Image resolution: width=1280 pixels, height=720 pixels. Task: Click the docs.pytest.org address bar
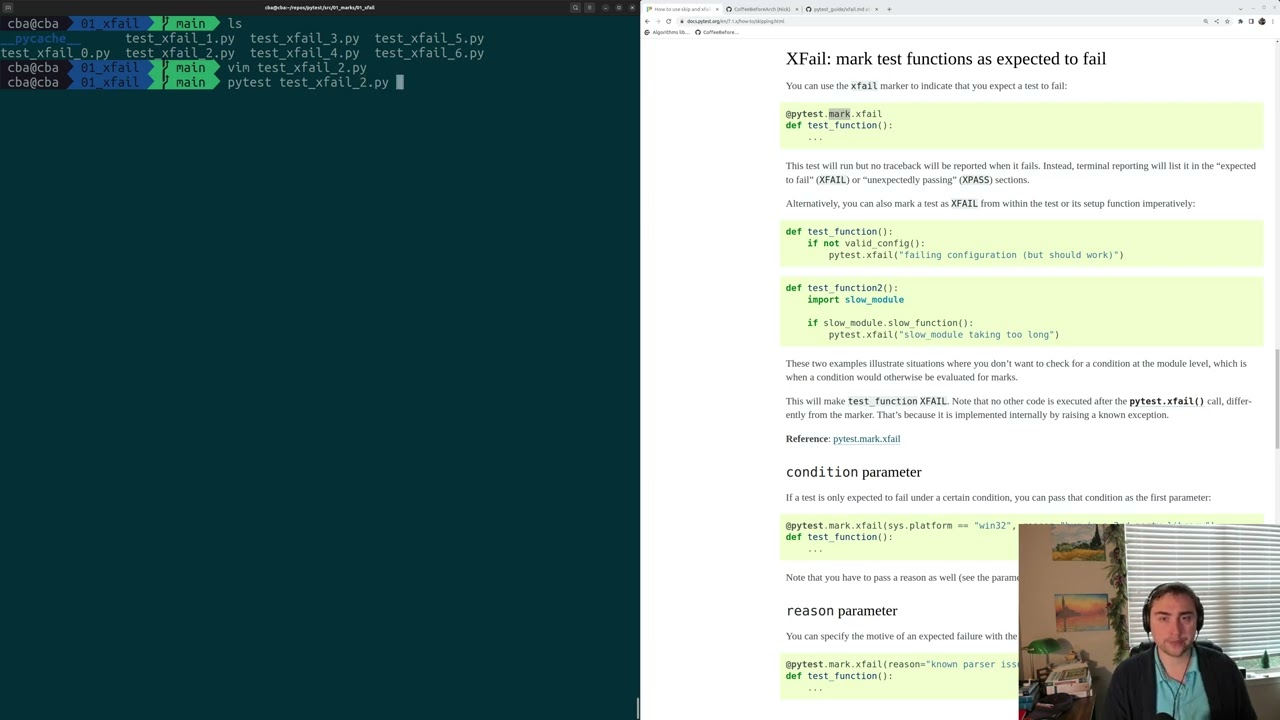tap(940, 21)
